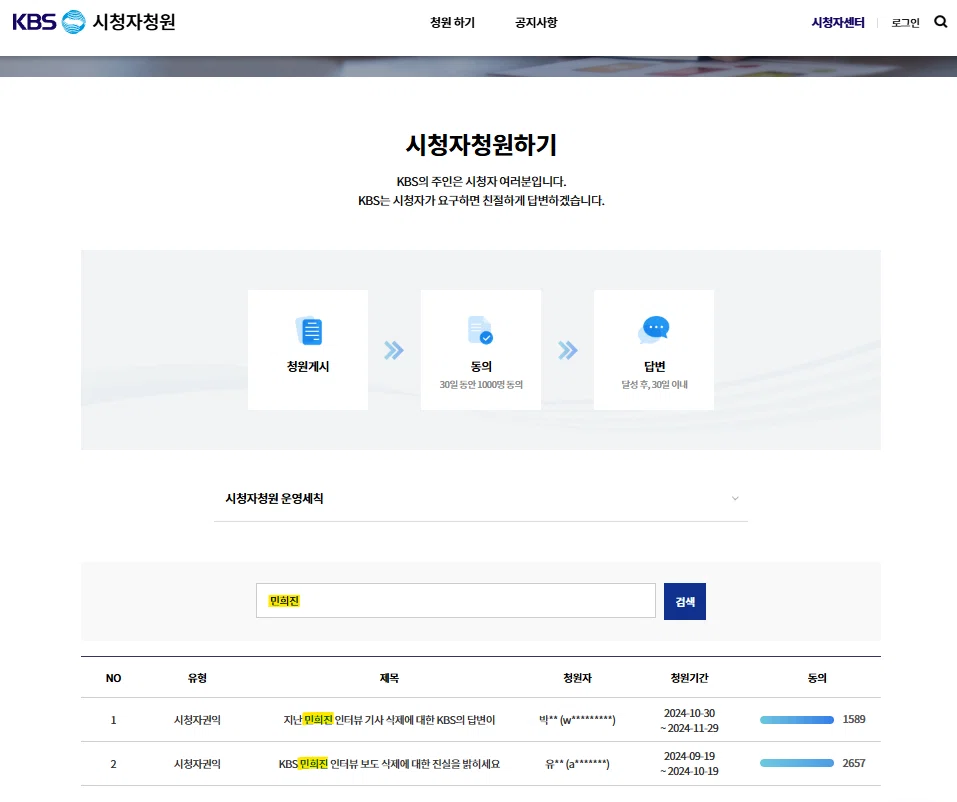Click the 청원기간 column header

click(x=690, y=678)
